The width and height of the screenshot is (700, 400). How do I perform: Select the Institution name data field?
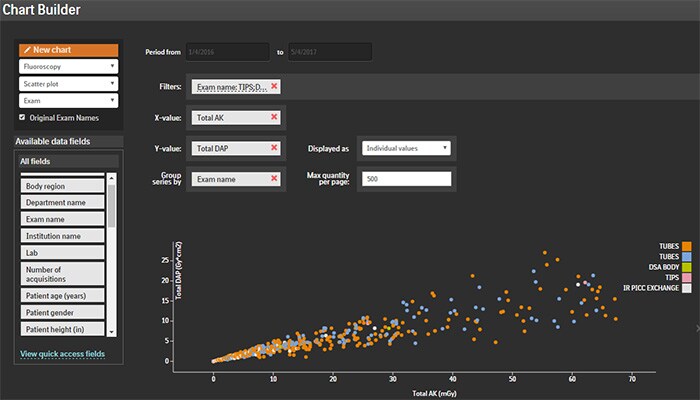click(62, 236)
